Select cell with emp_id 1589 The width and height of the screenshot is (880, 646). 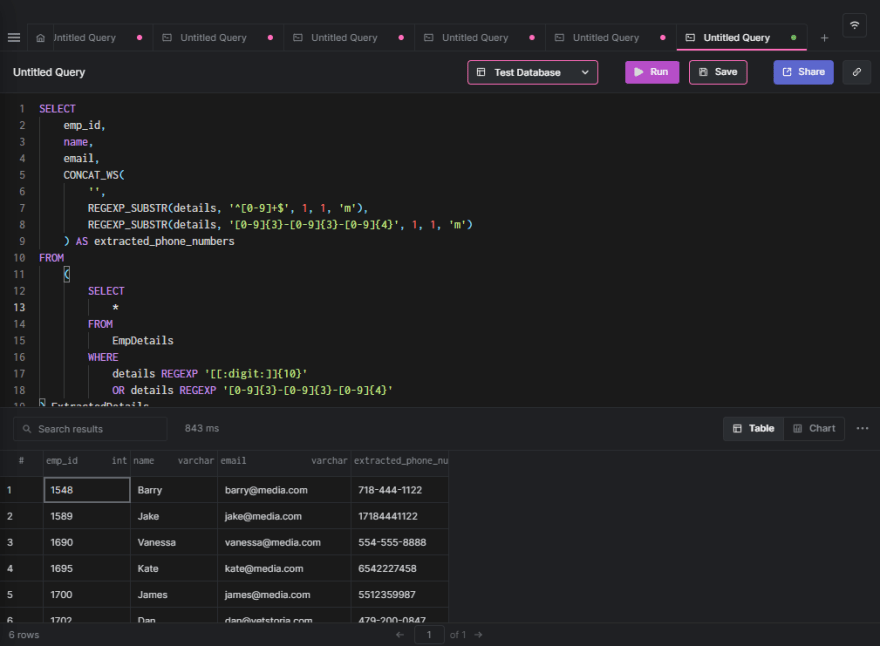click(86, 516)
